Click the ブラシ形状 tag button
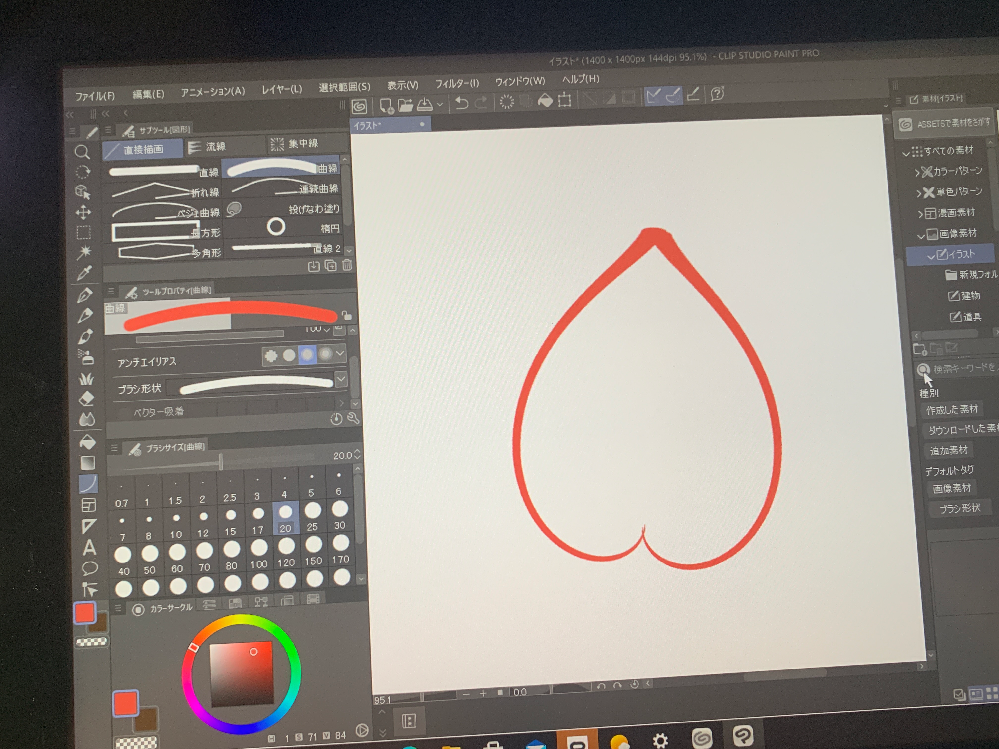The height and width of the screenshot is (749, 999). pyautogui.click(x=959, y=508)
